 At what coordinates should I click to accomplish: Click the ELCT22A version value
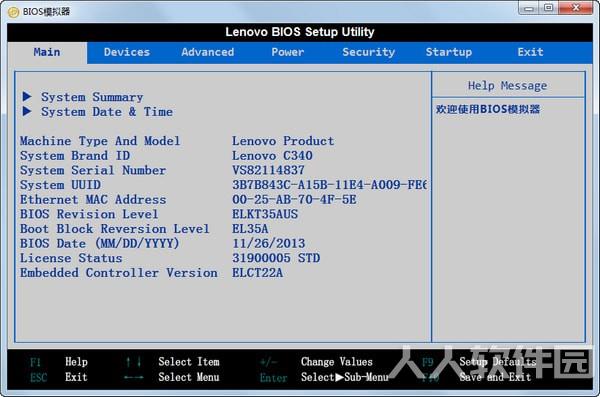click(258, 273)
